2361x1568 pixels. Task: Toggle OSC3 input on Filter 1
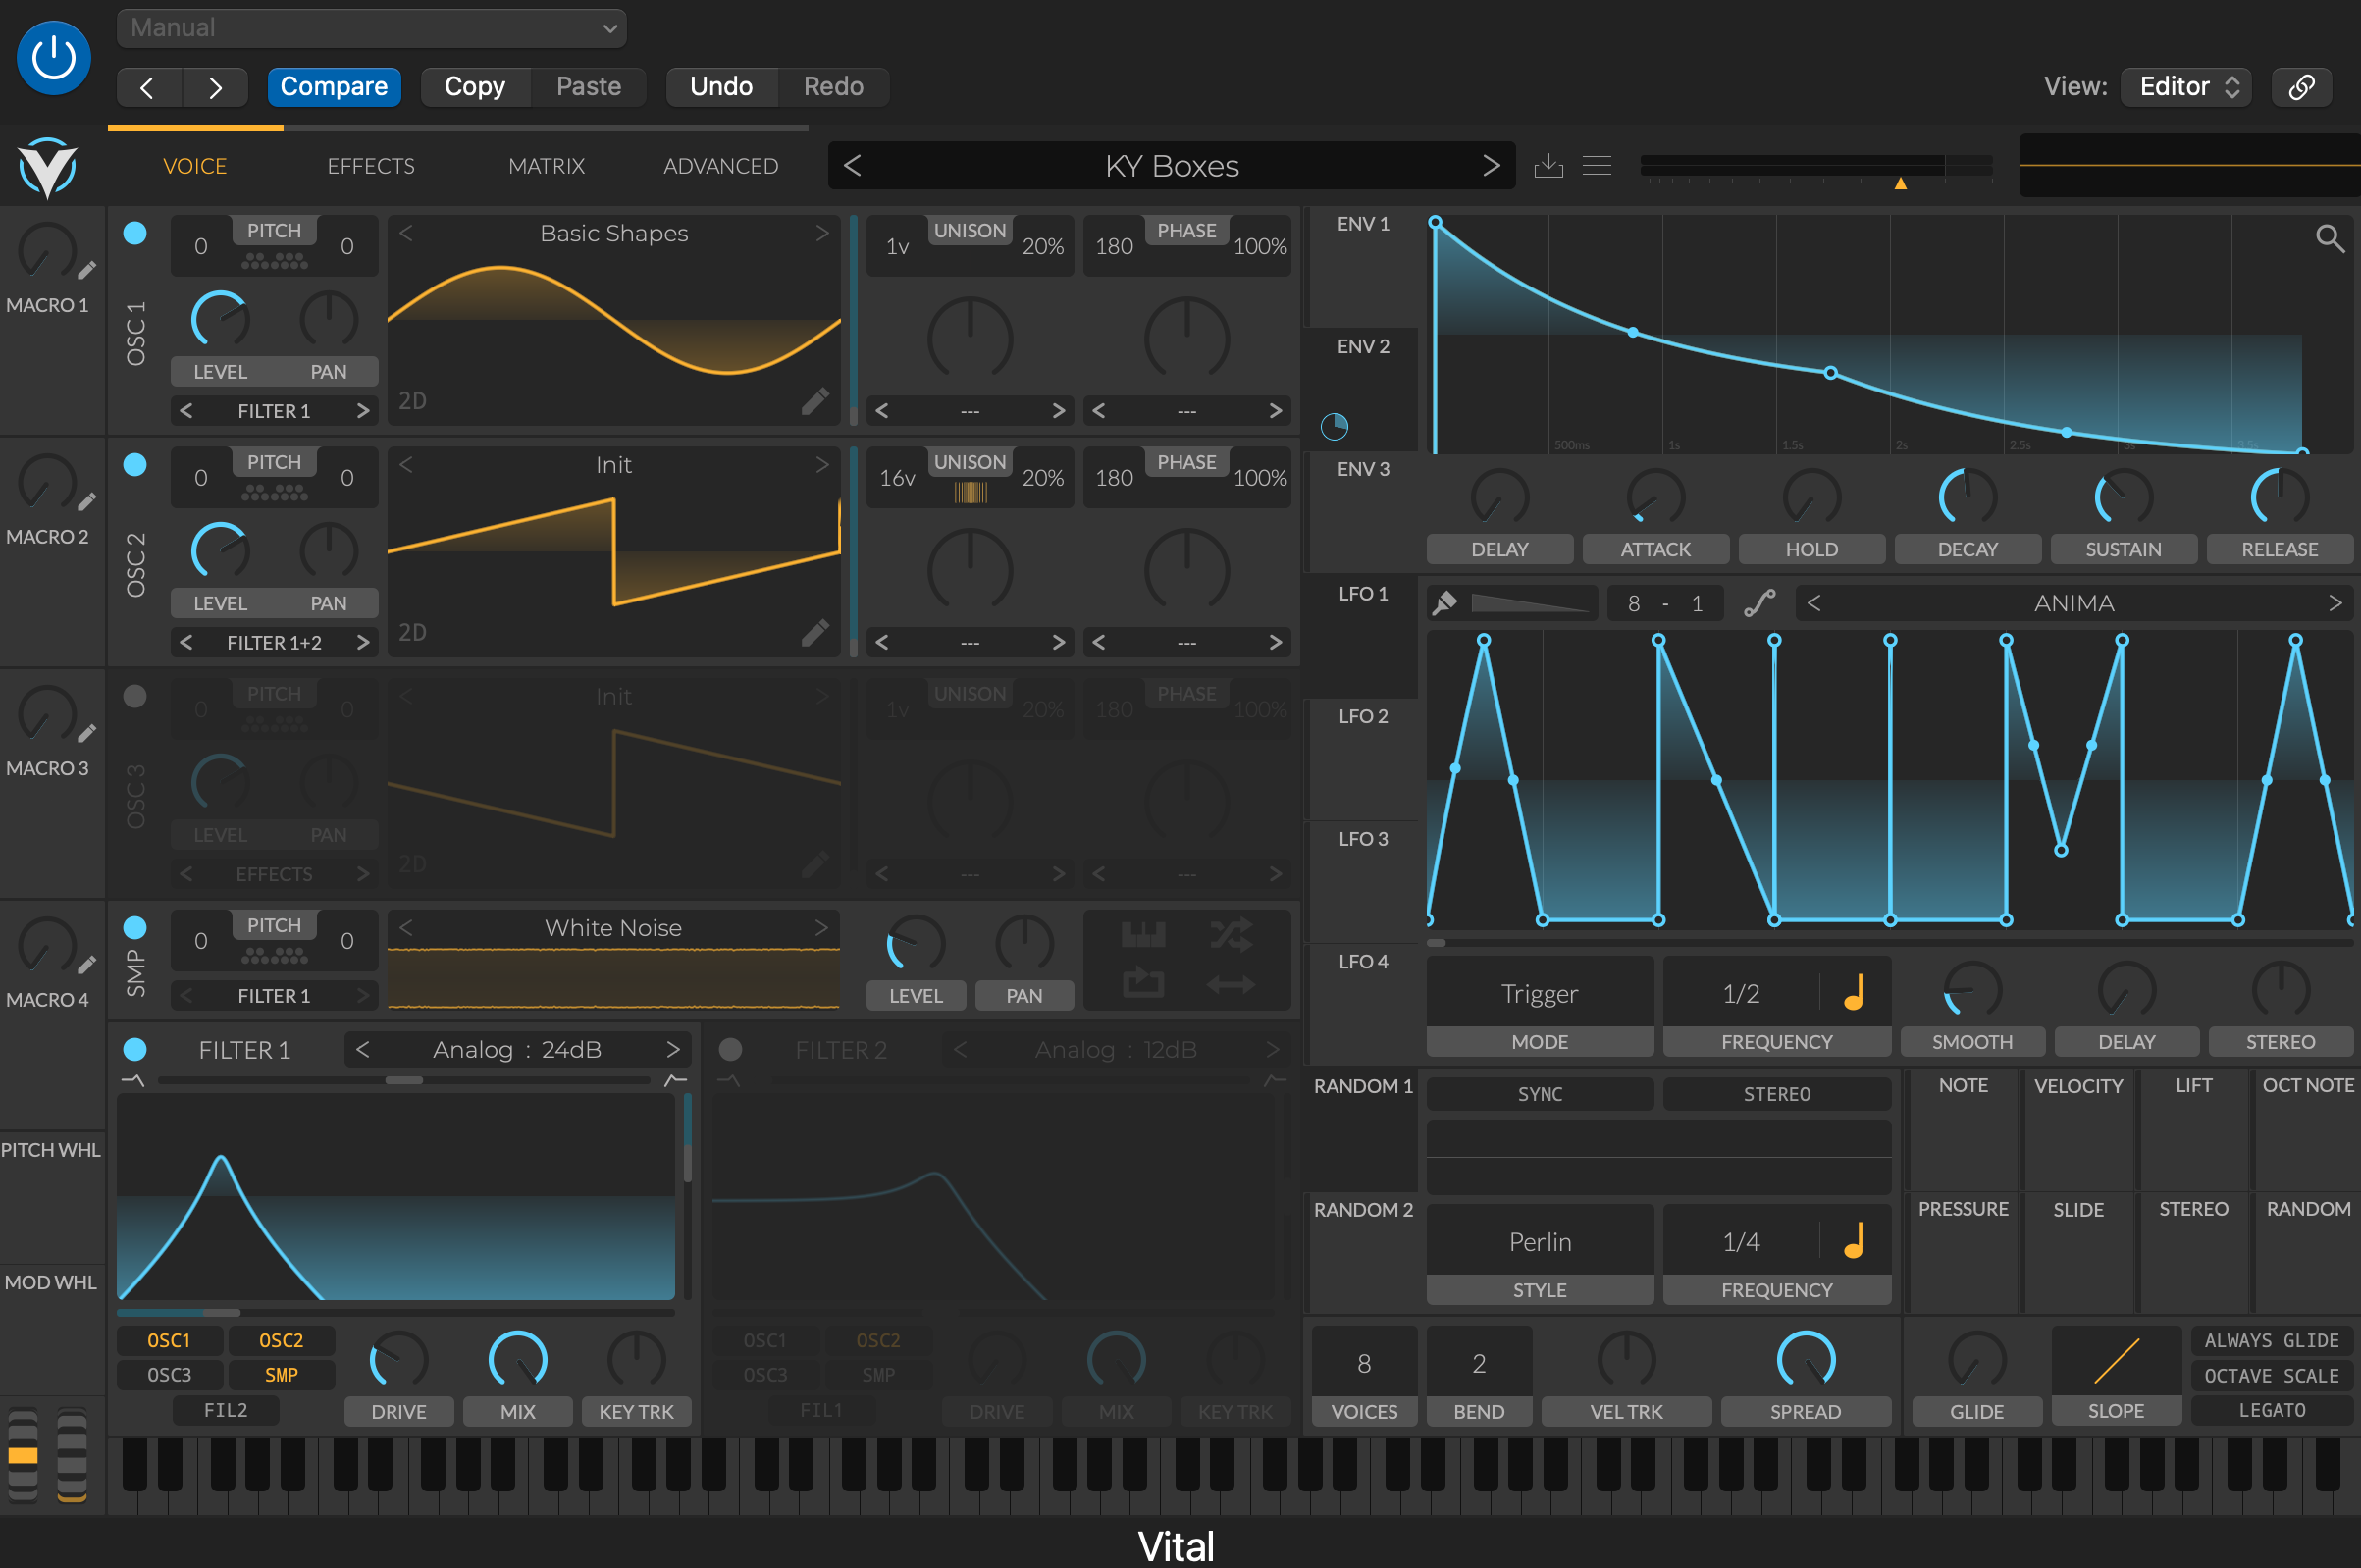point(169,1375)
